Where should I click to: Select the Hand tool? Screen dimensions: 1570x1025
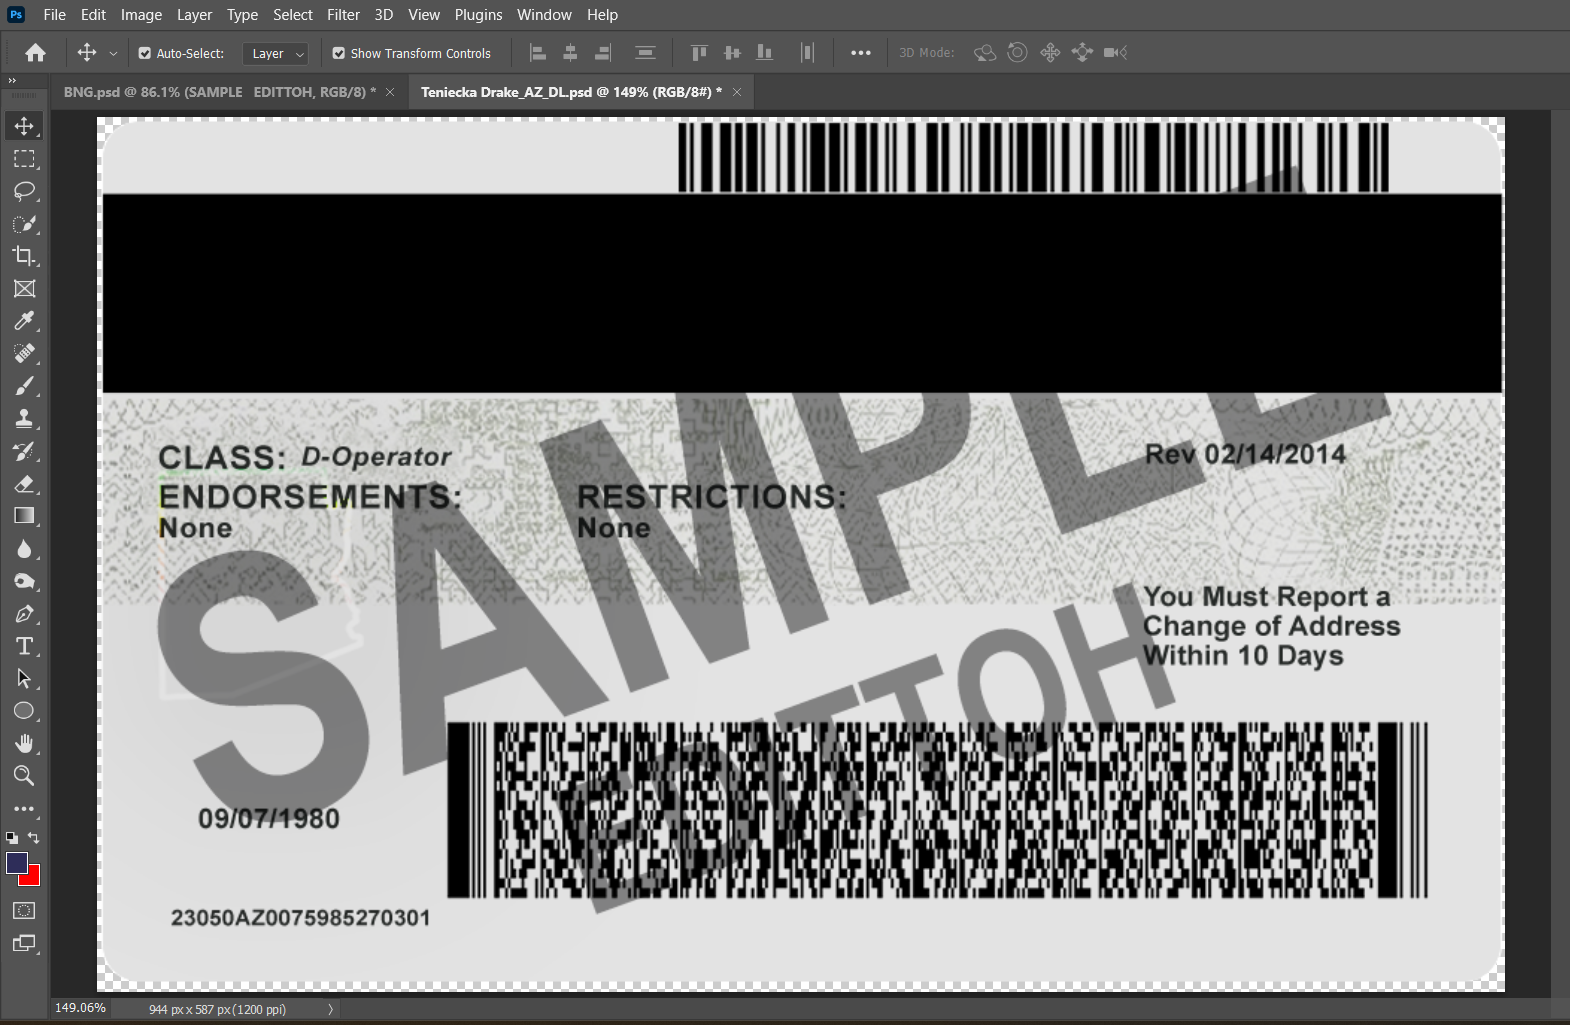pyautogui.click(x=24, y=744)
